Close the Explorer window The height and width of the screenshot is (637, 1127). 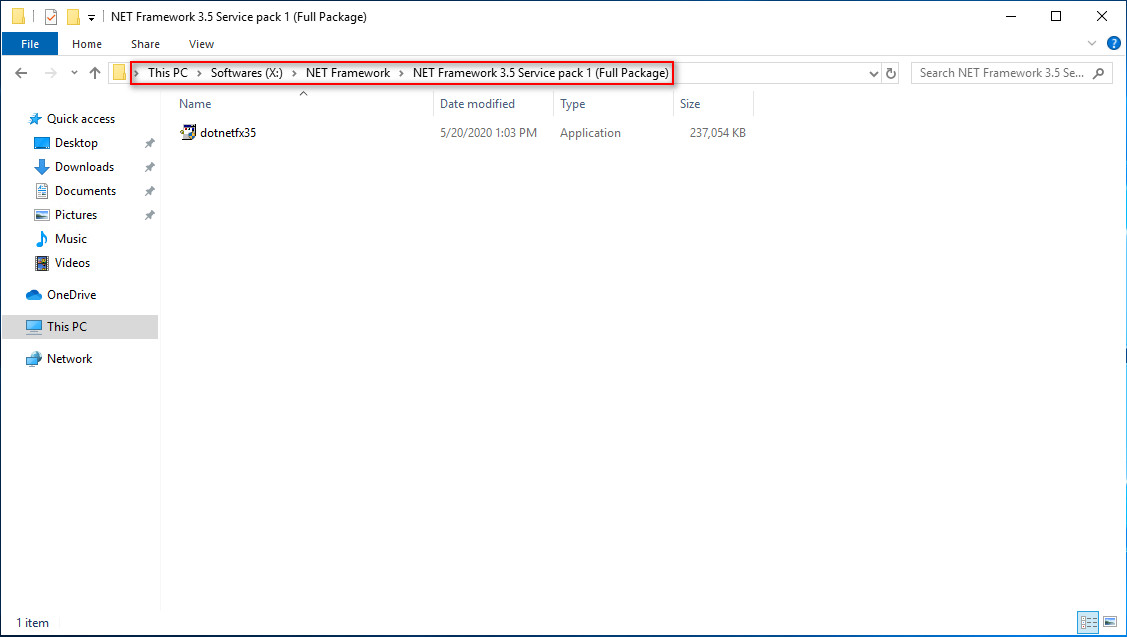1102,16
